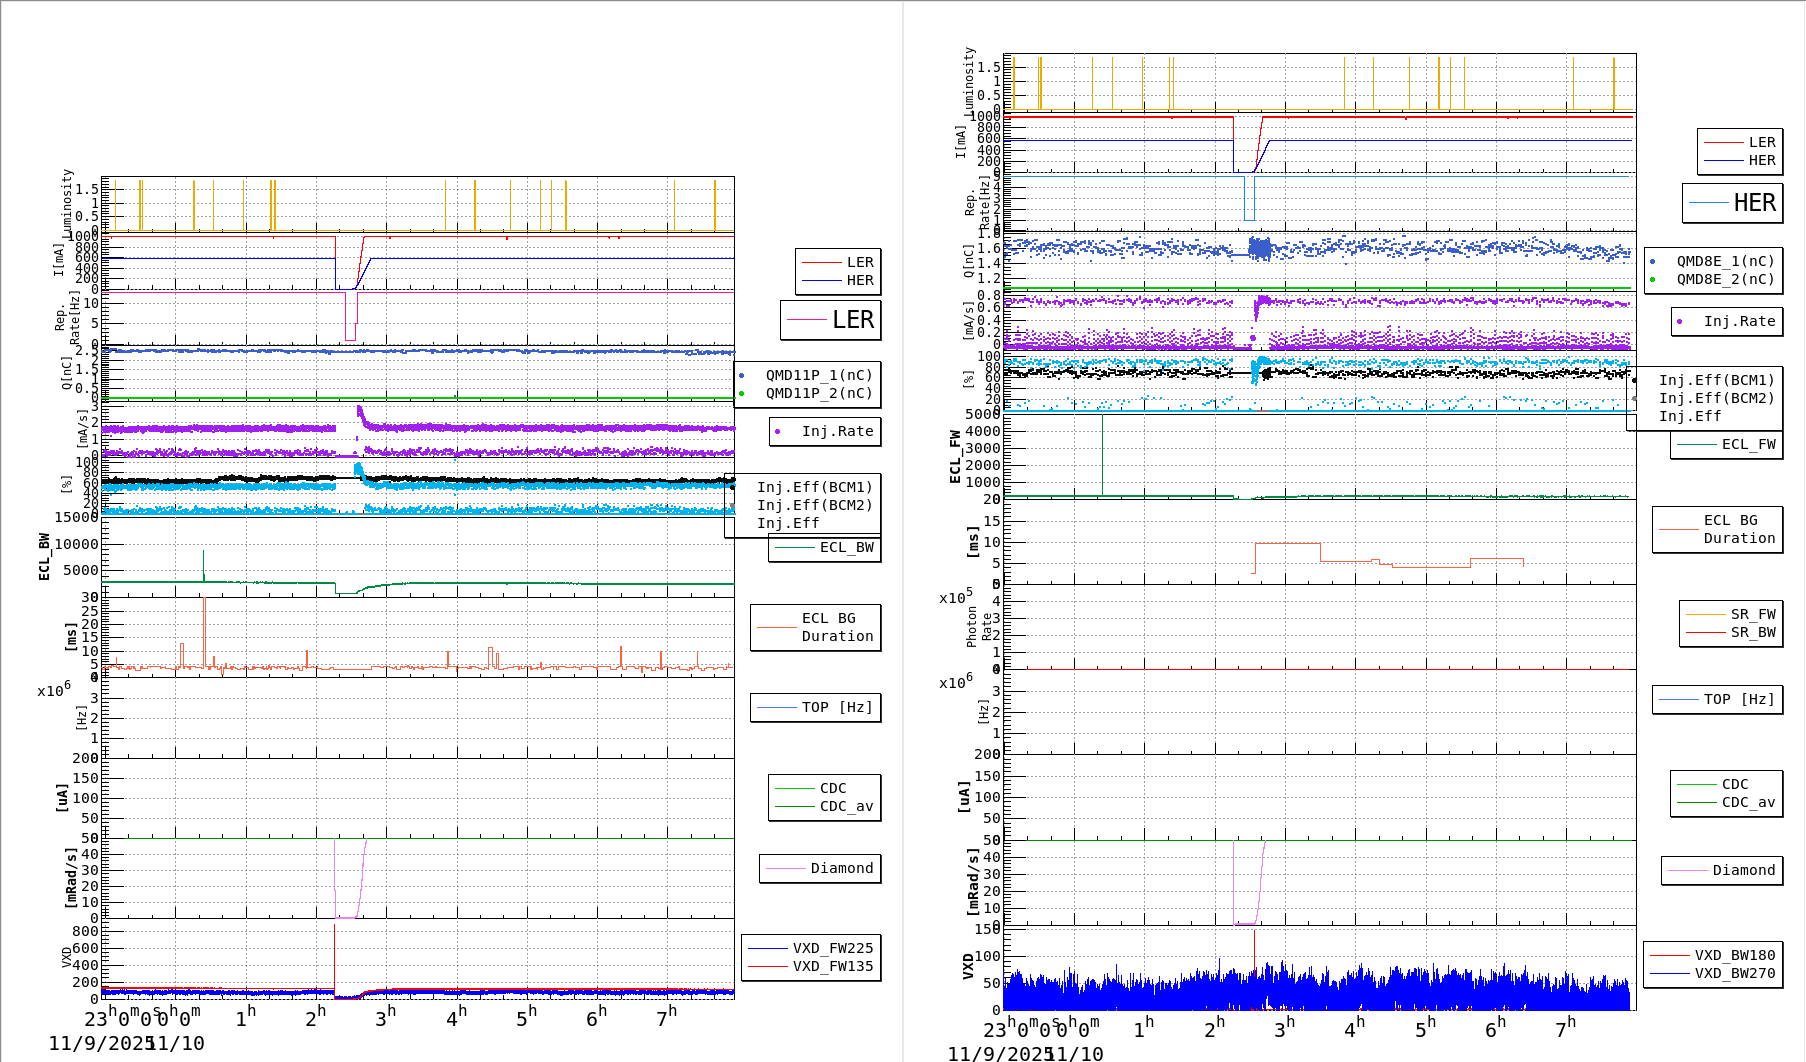Click Inj.Eff(BCM1) legend entry in left plot
The width and height of the screenshot is (1806, 1062).
814,488
